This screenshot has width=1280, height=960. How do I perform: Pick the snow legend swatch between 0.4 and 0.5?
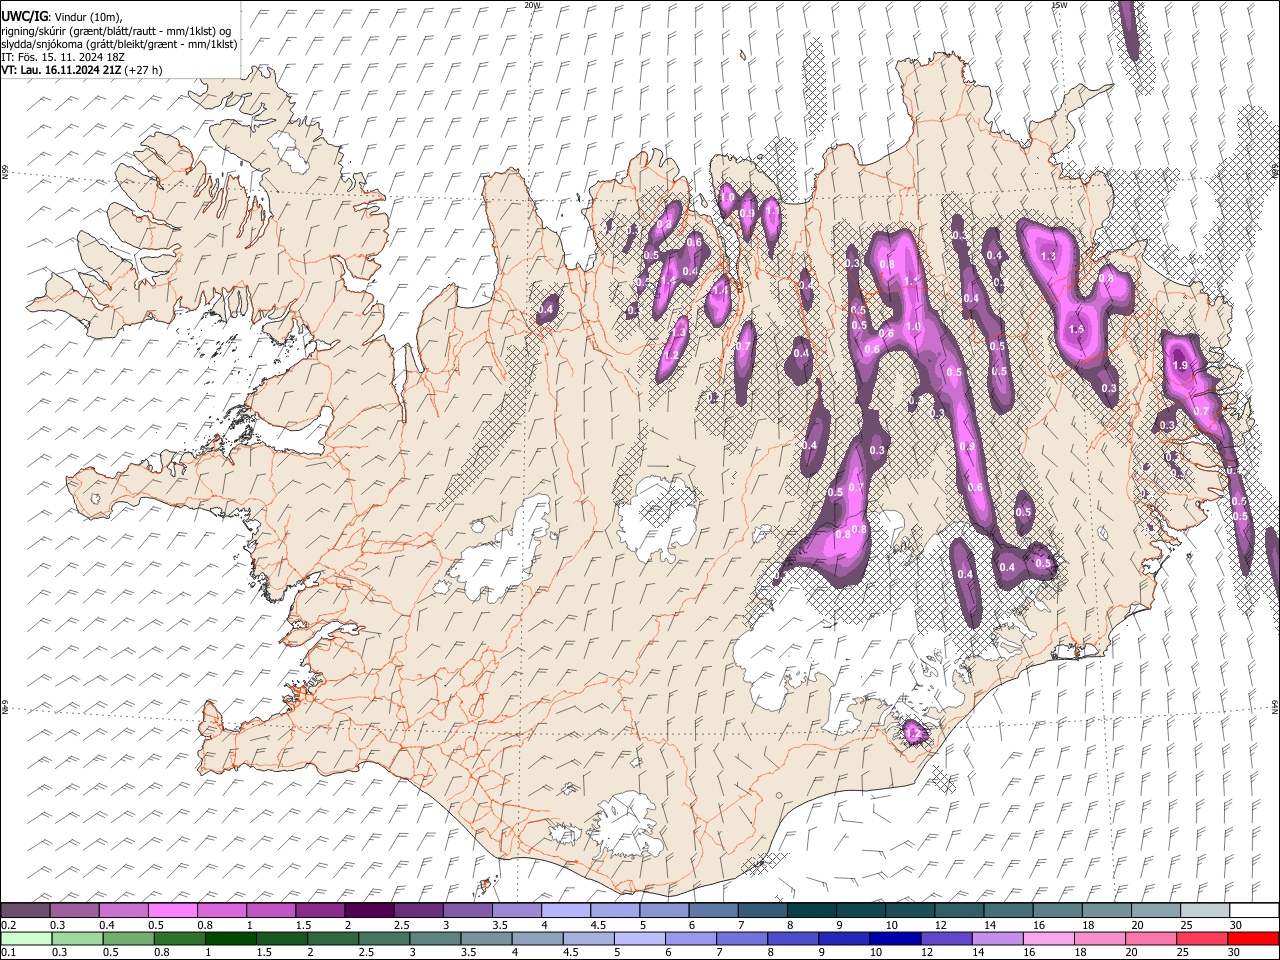click(x=124, y=910)
